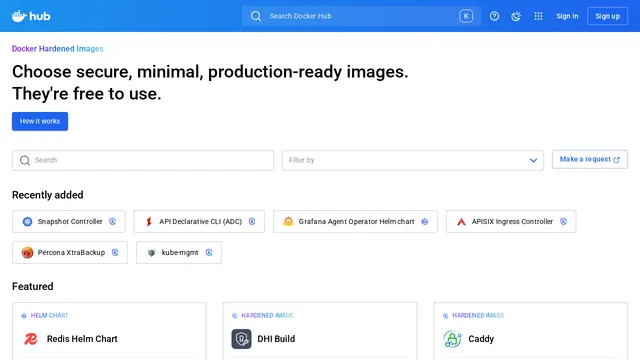
Task: Click the hardened badge on Snapshot Controller
Action: coord(113,221)
